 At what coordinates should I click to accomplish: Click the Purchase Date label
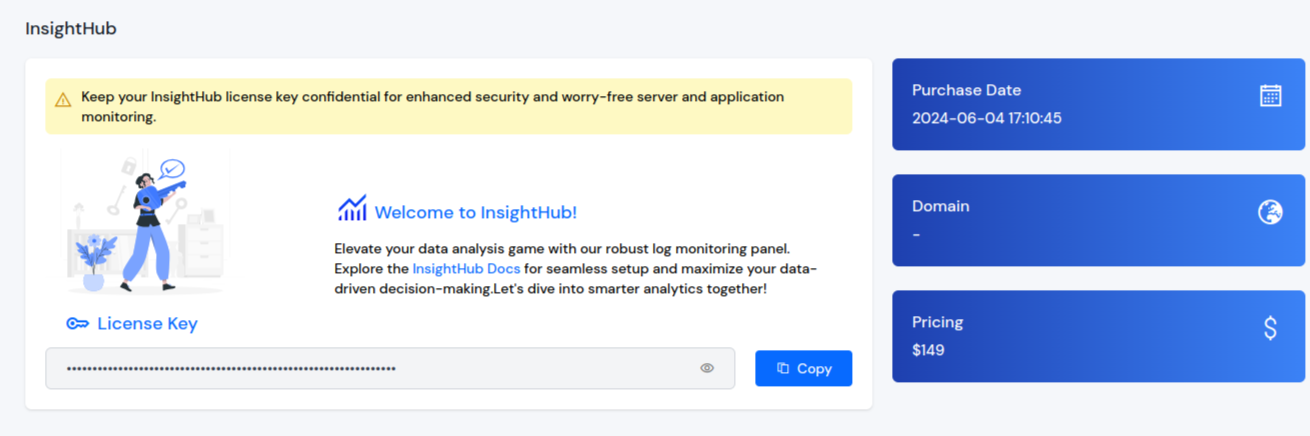[966, 90]
